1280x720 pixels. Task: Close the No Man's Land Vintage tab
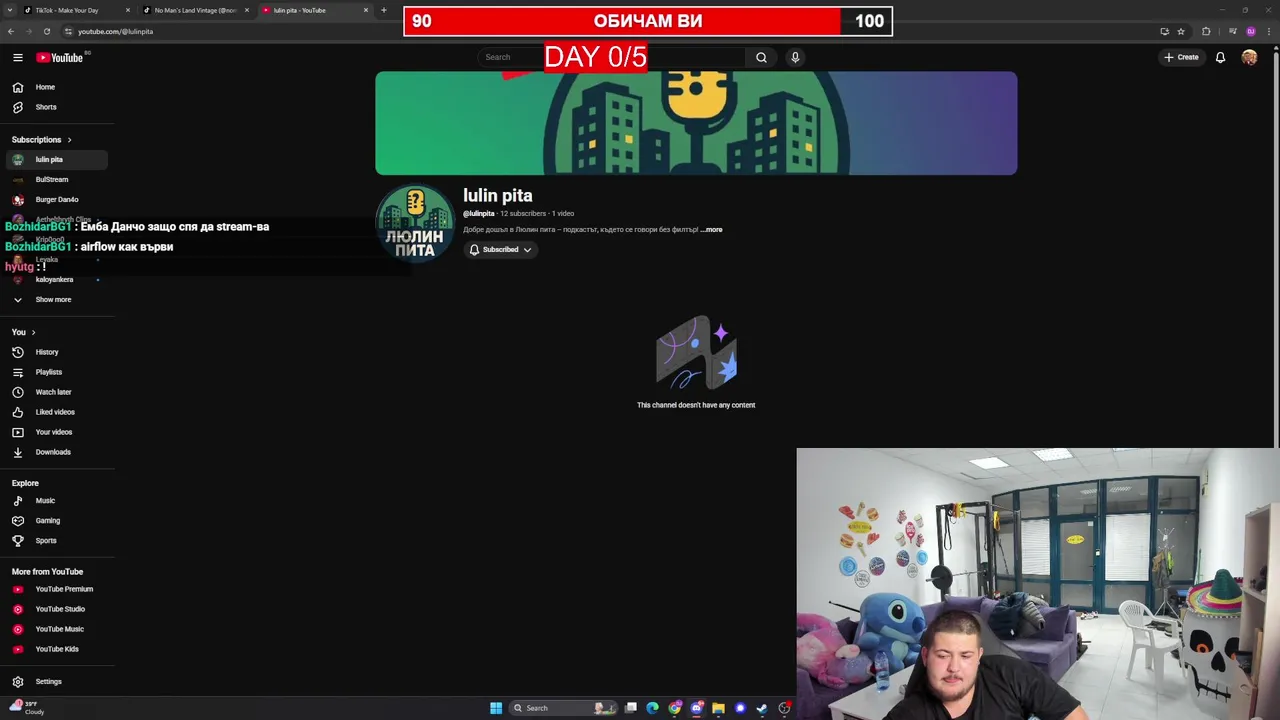[247, 10]
